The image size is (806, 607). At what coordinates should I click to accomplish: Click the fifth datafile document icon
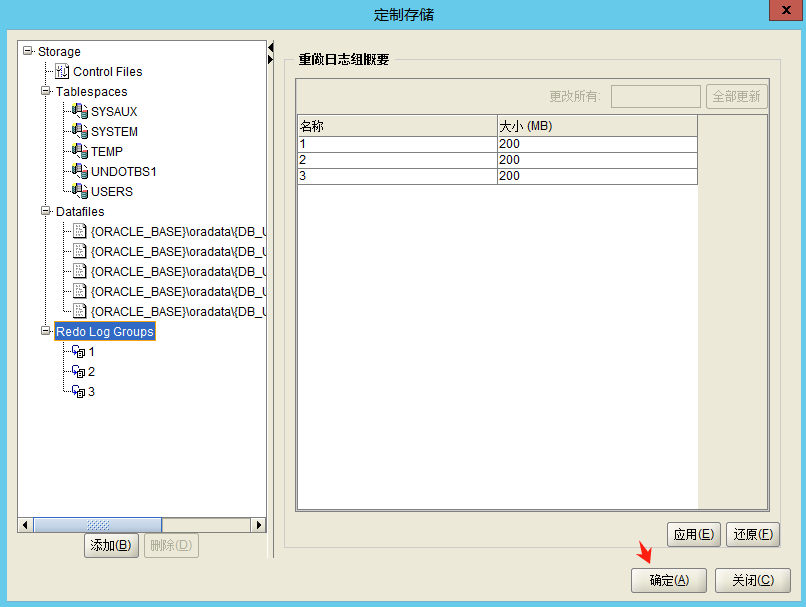pyautogui.click(x=79, y=311)
